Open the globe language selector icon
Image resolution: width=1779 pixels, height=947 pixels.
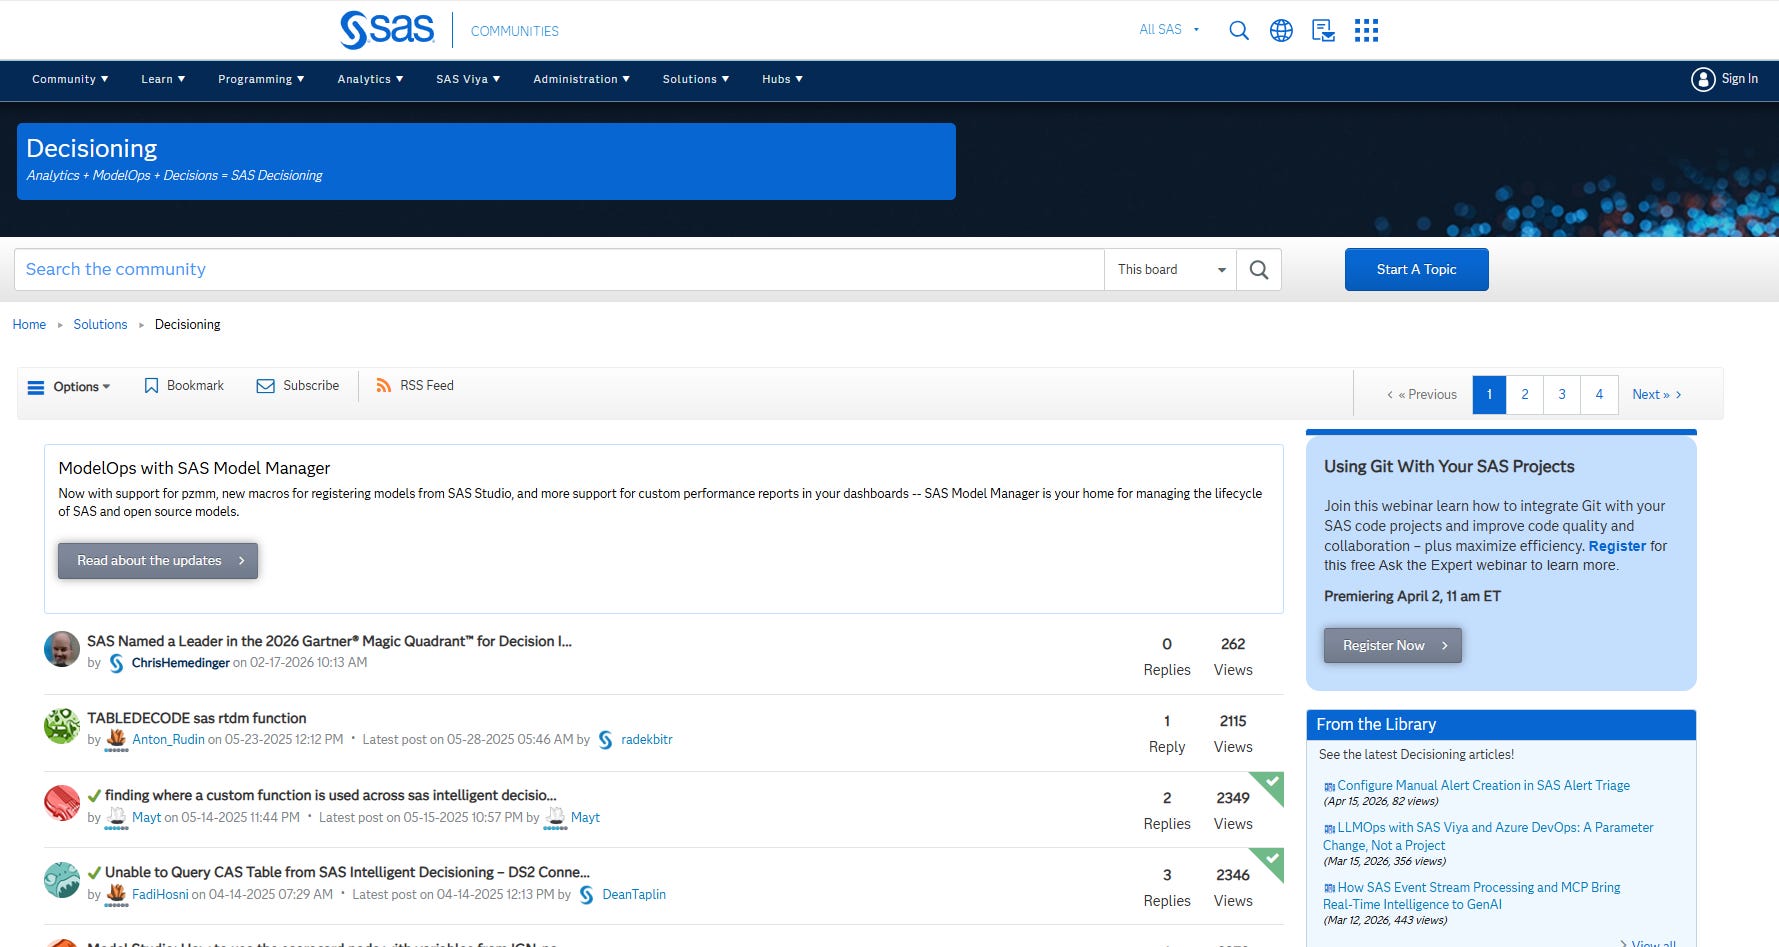click(1281, 30)
